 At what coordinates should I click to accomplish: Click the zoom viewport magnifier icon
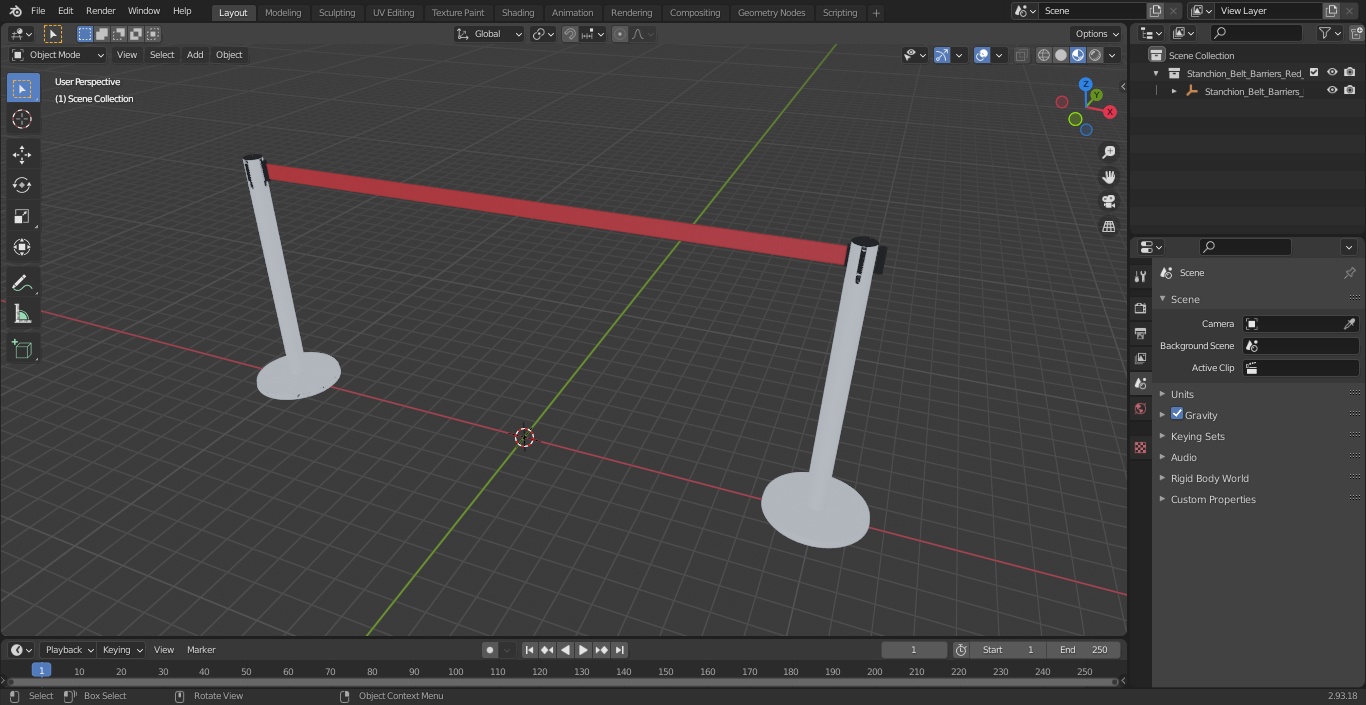(x=1108, y=152)
